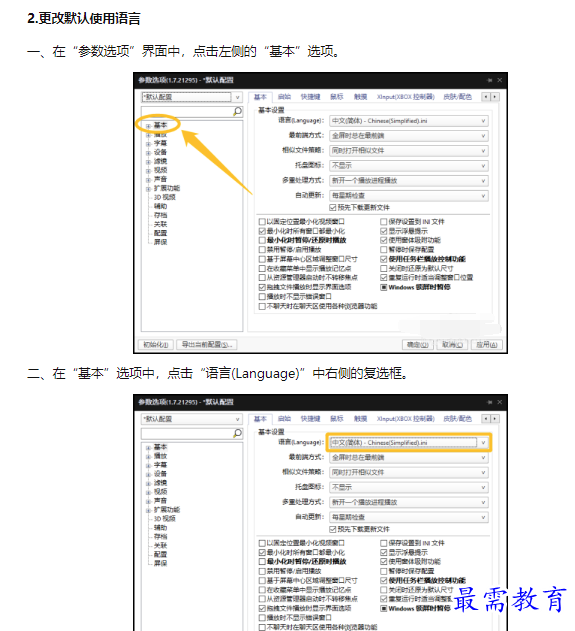Switch to 快捷键 tab in step-one dialog

pos(310,97)
